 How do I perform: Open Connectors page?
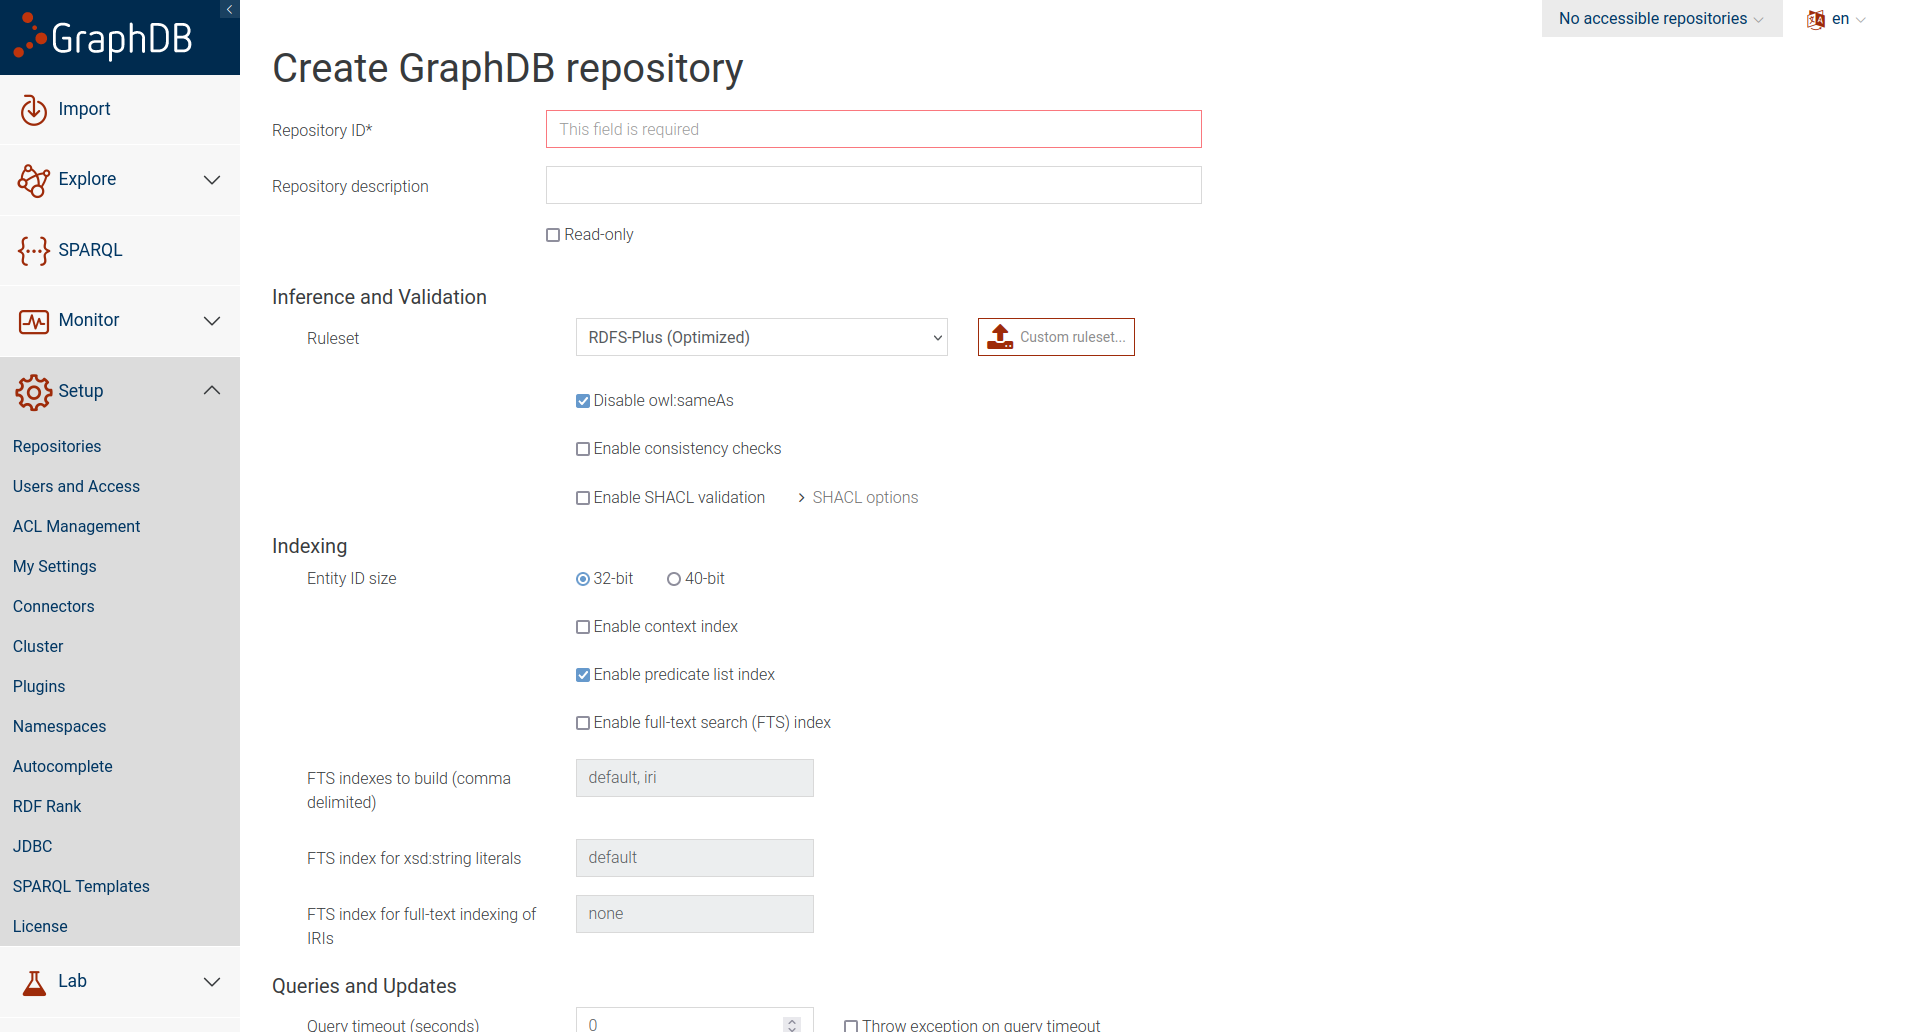pyautogui.click(x=54, y=607)
